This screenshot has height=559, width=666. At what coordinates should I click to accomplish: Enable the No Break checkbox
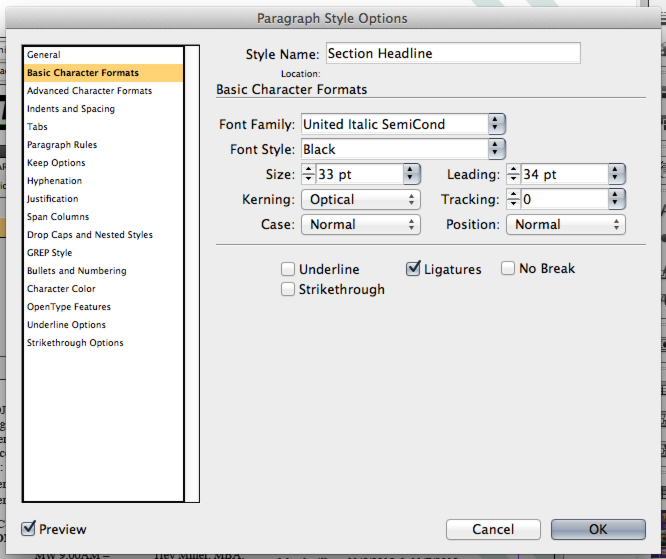point(508,268)
